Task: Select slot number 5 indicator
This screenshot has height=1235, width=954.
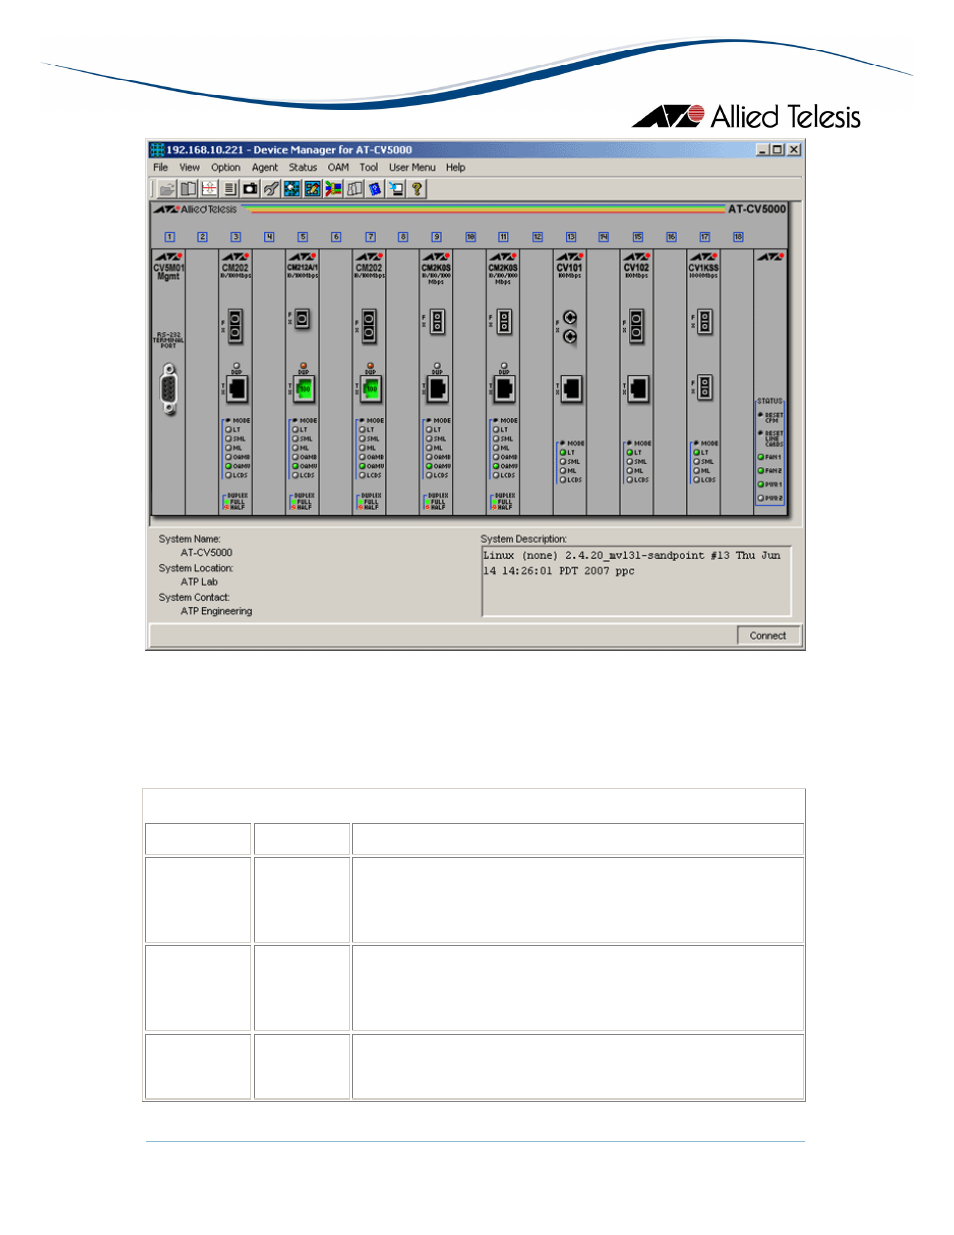Action: [x=303, y=237]
